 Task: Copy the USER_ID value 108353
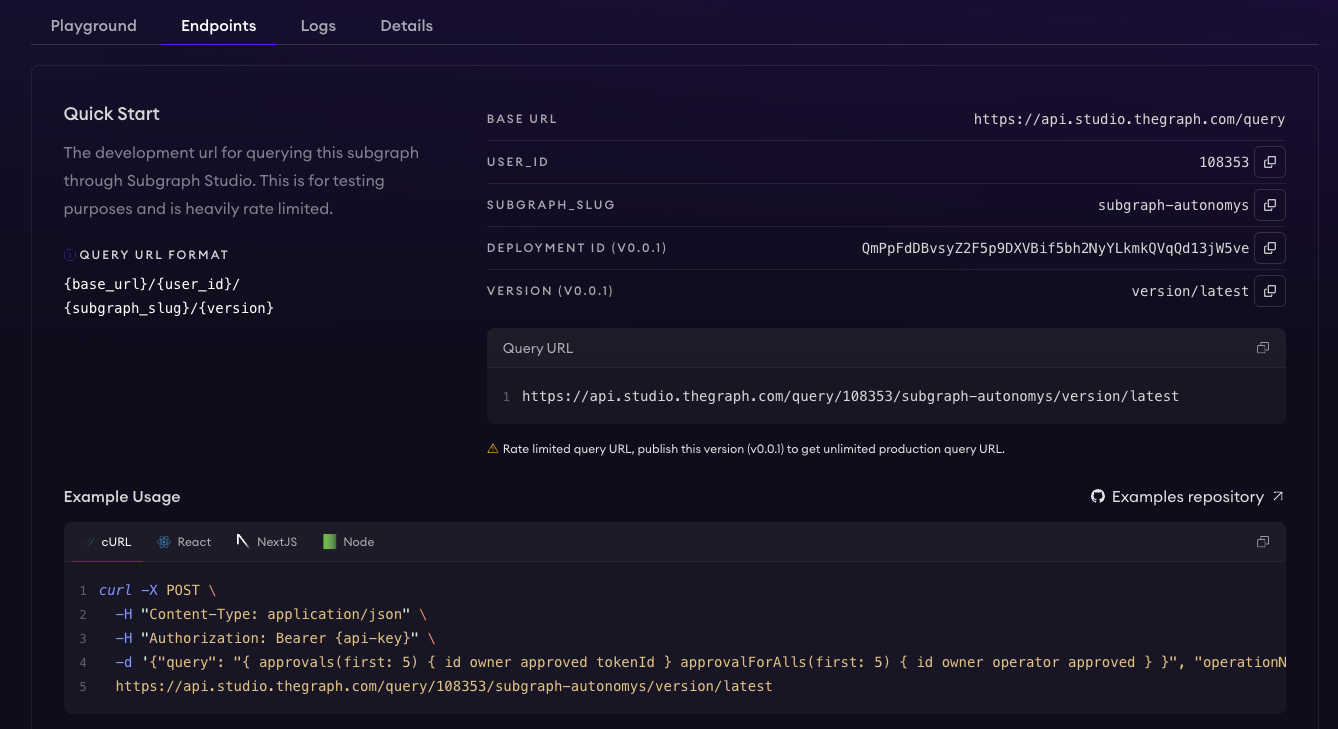tap(1270, 162)
